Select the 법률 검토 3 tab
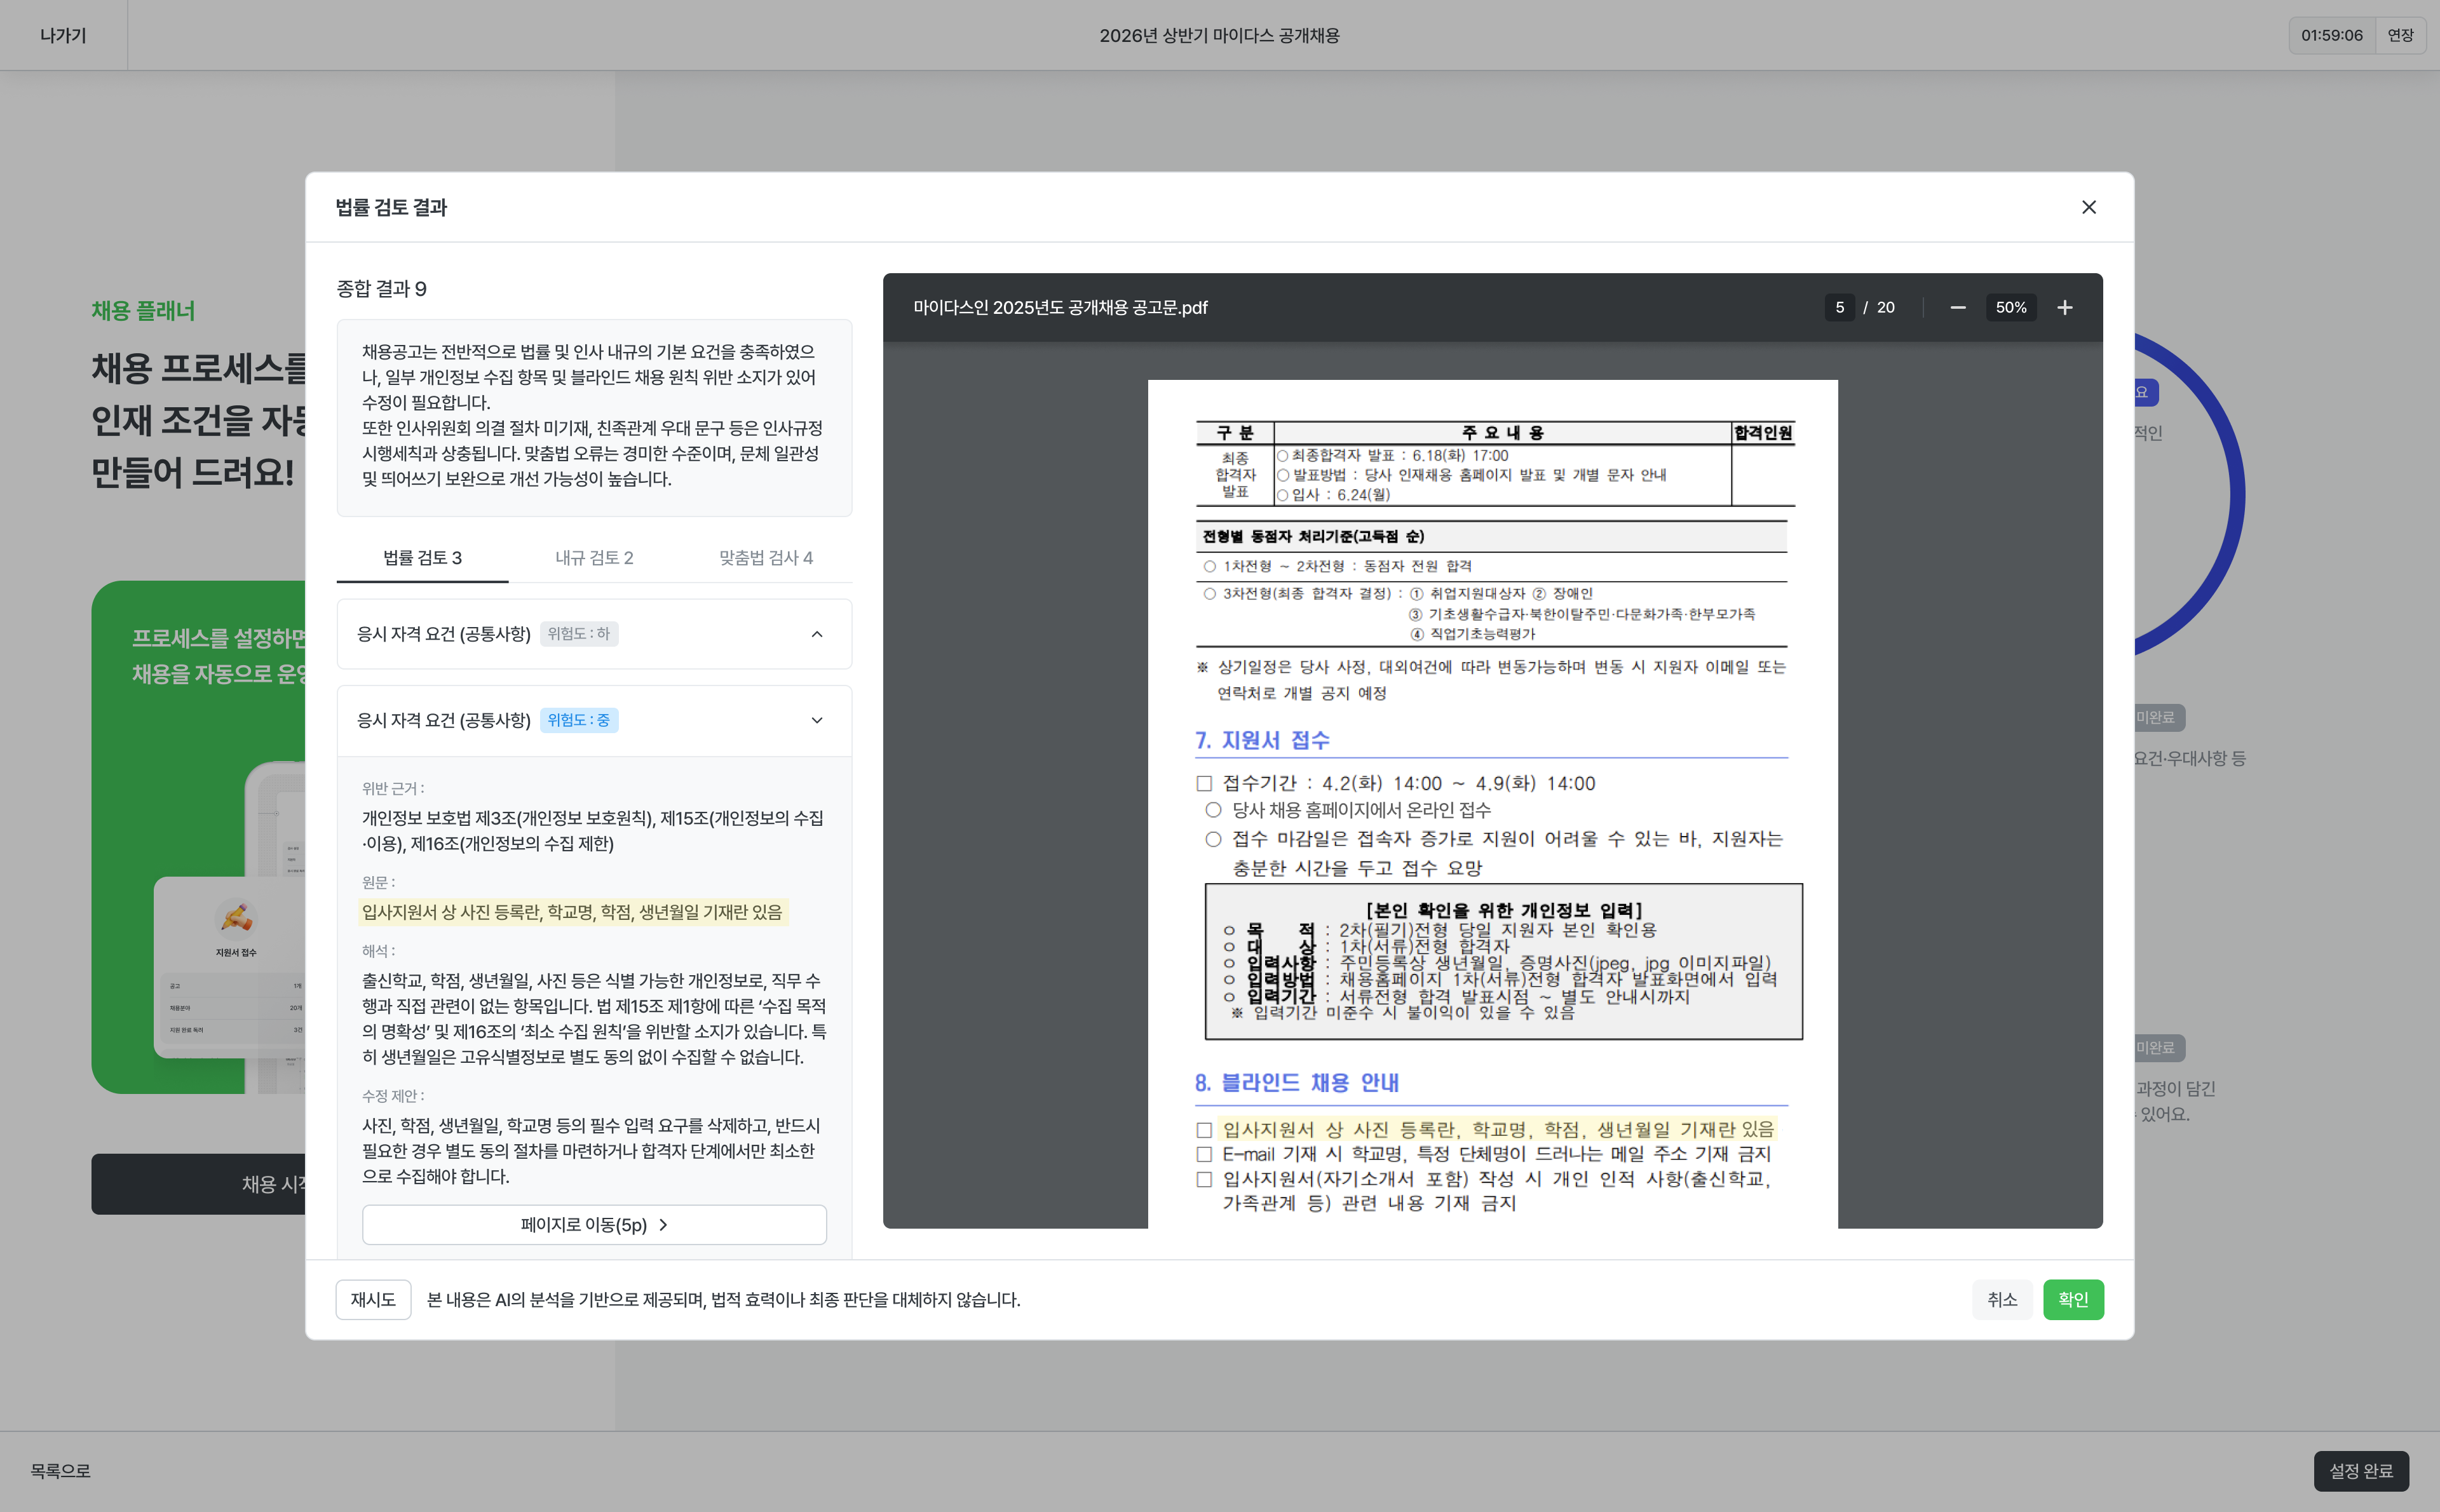The image size is (2440, 1512). [422, 558]
